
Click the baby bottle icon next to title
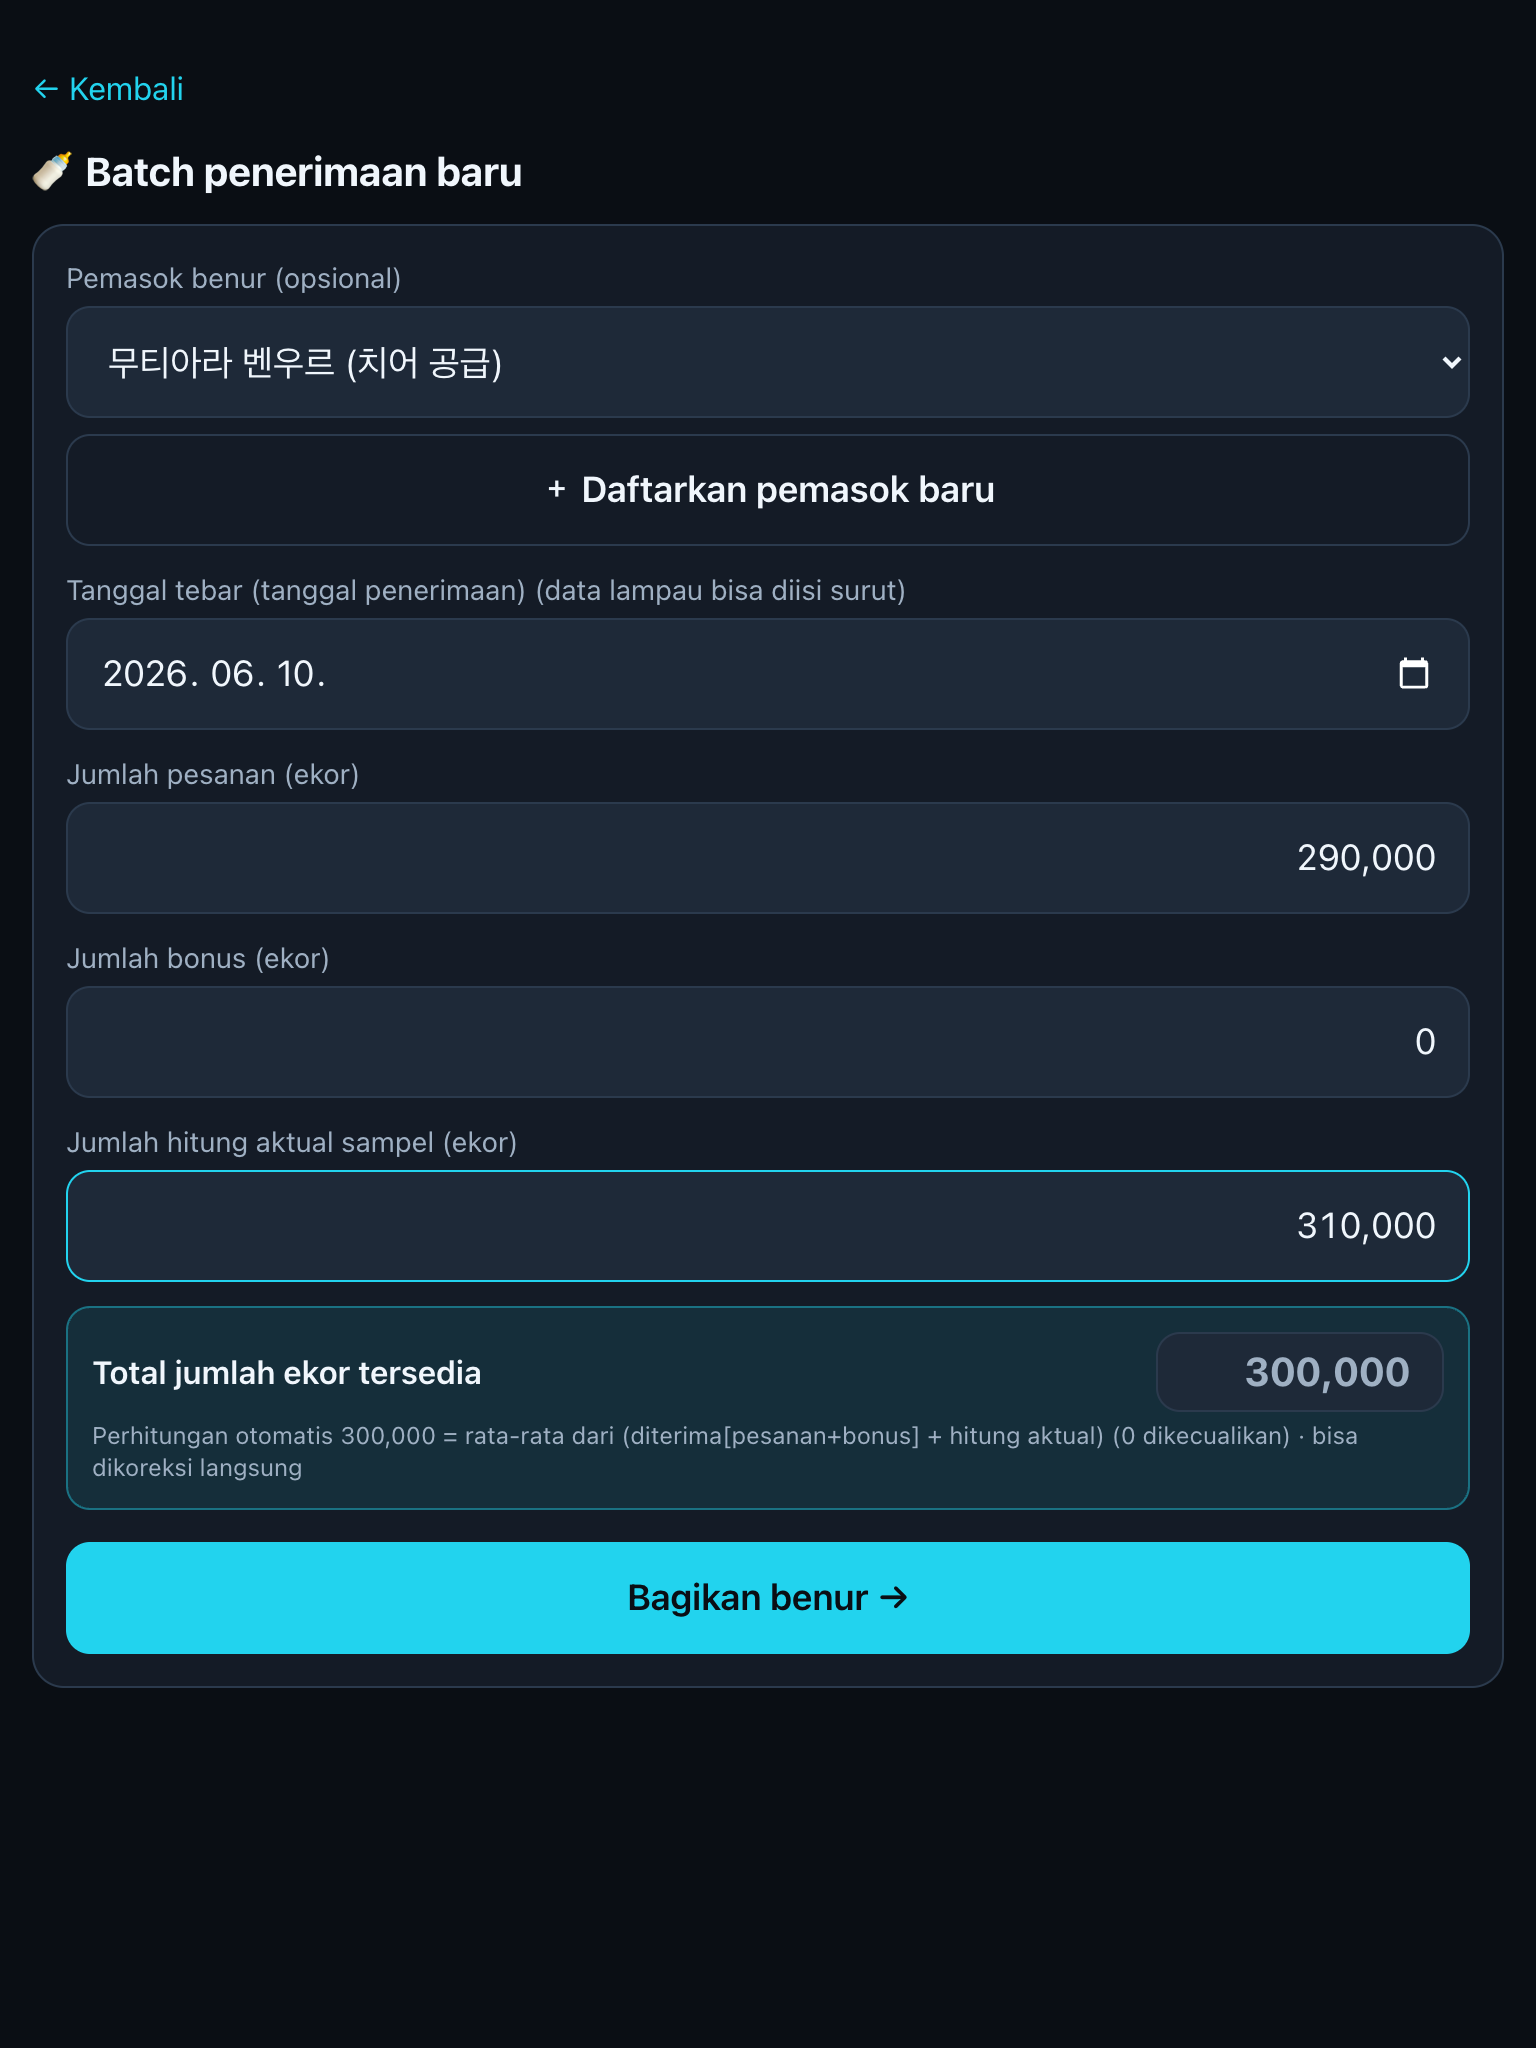click(x=52, y=172)
